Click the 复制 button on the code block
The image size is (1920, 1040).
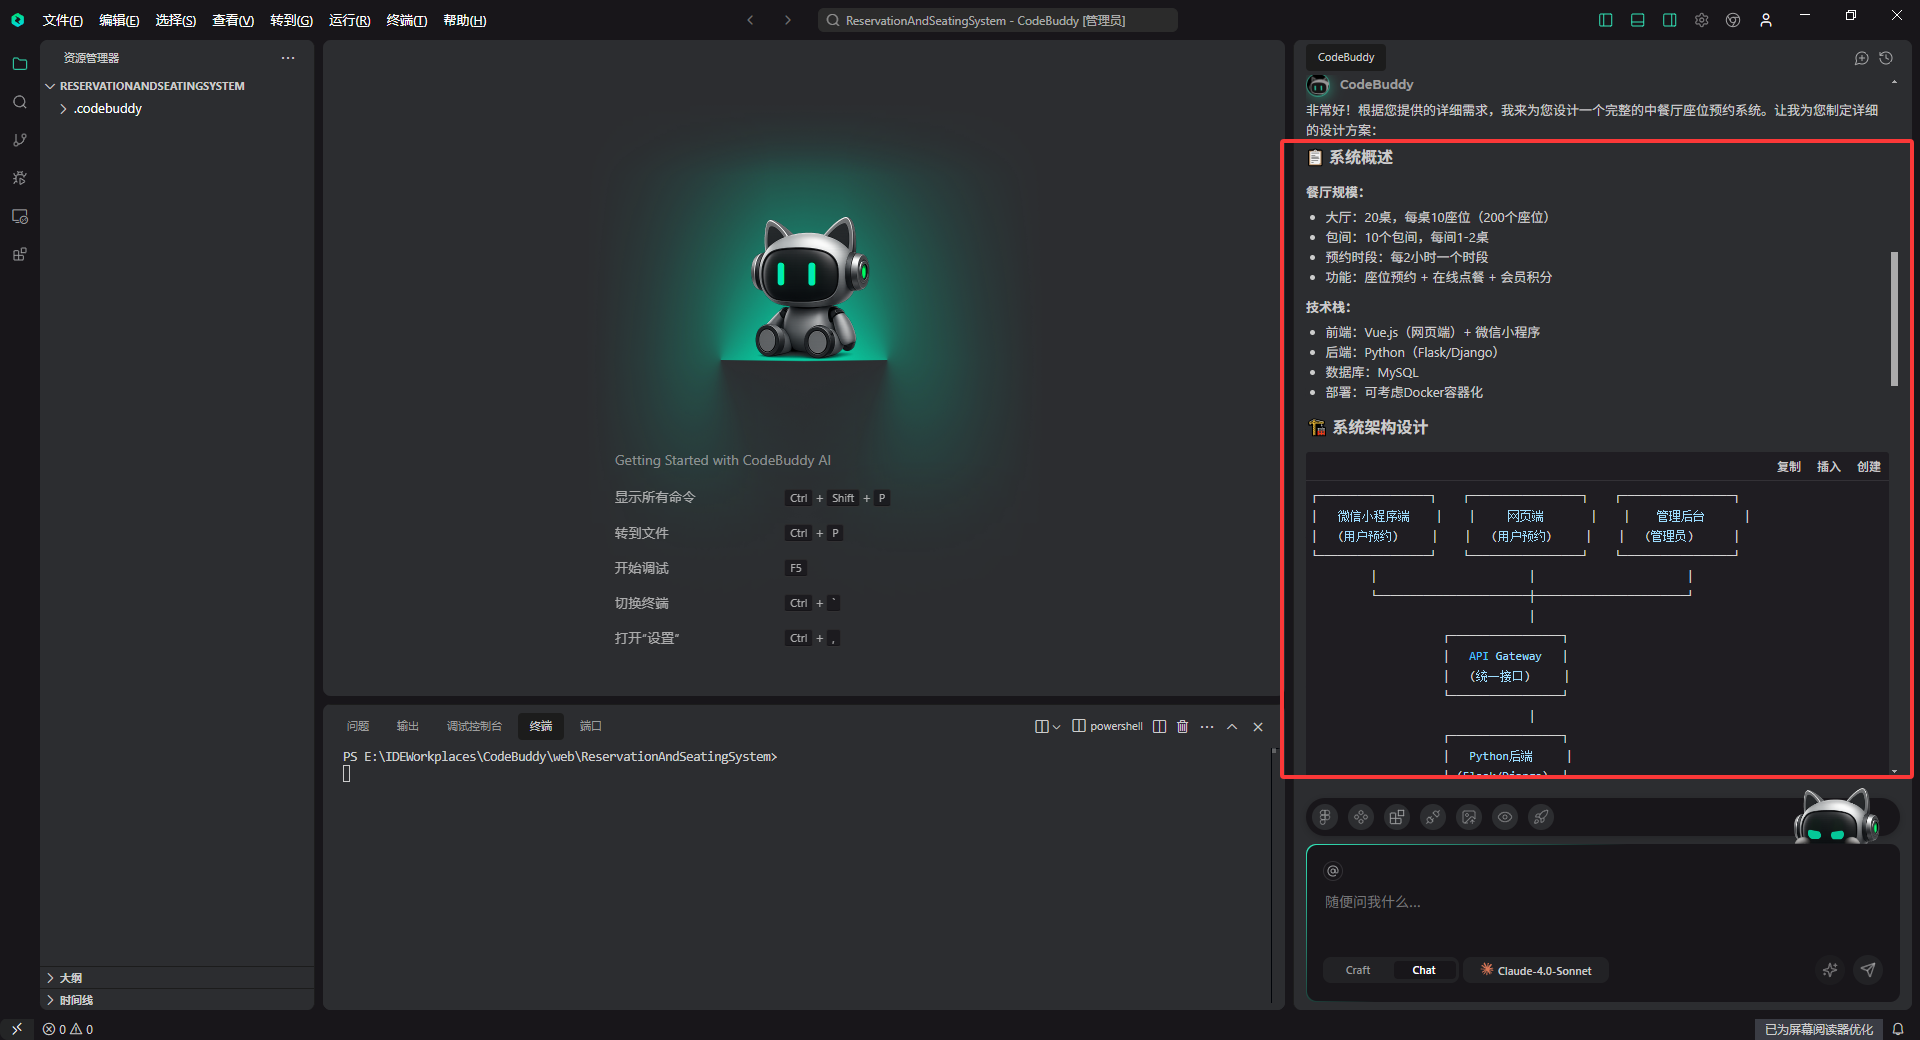point(1788,467)
